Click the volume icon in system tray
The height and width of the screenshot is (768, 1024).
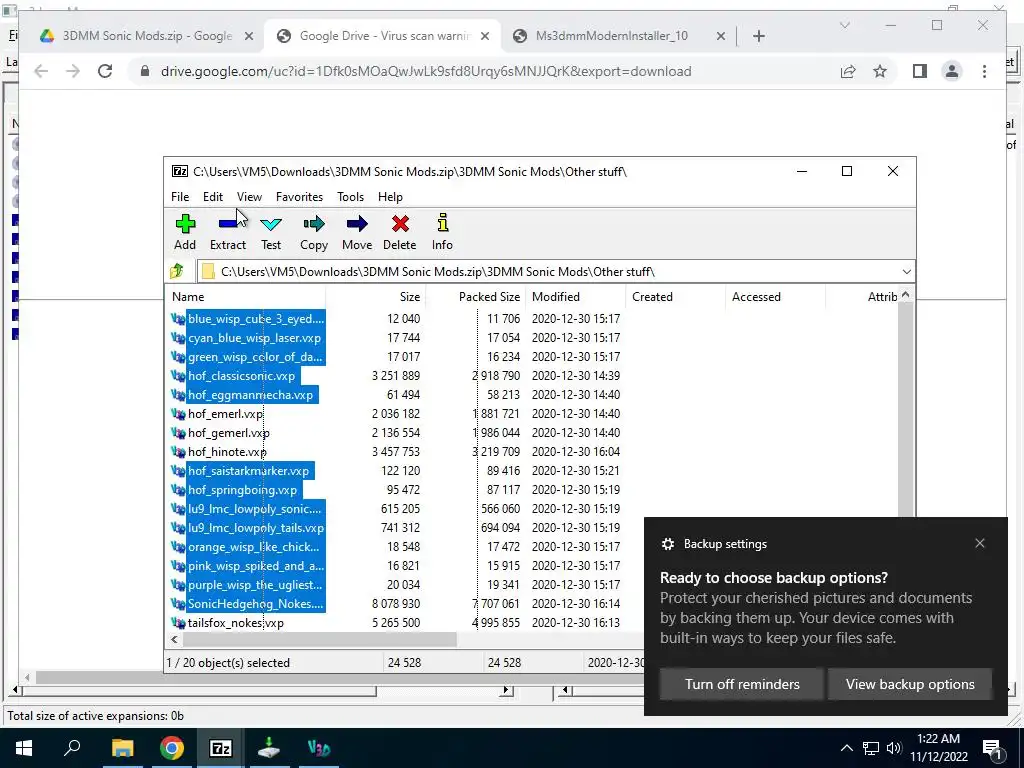(x=894, y=748)
